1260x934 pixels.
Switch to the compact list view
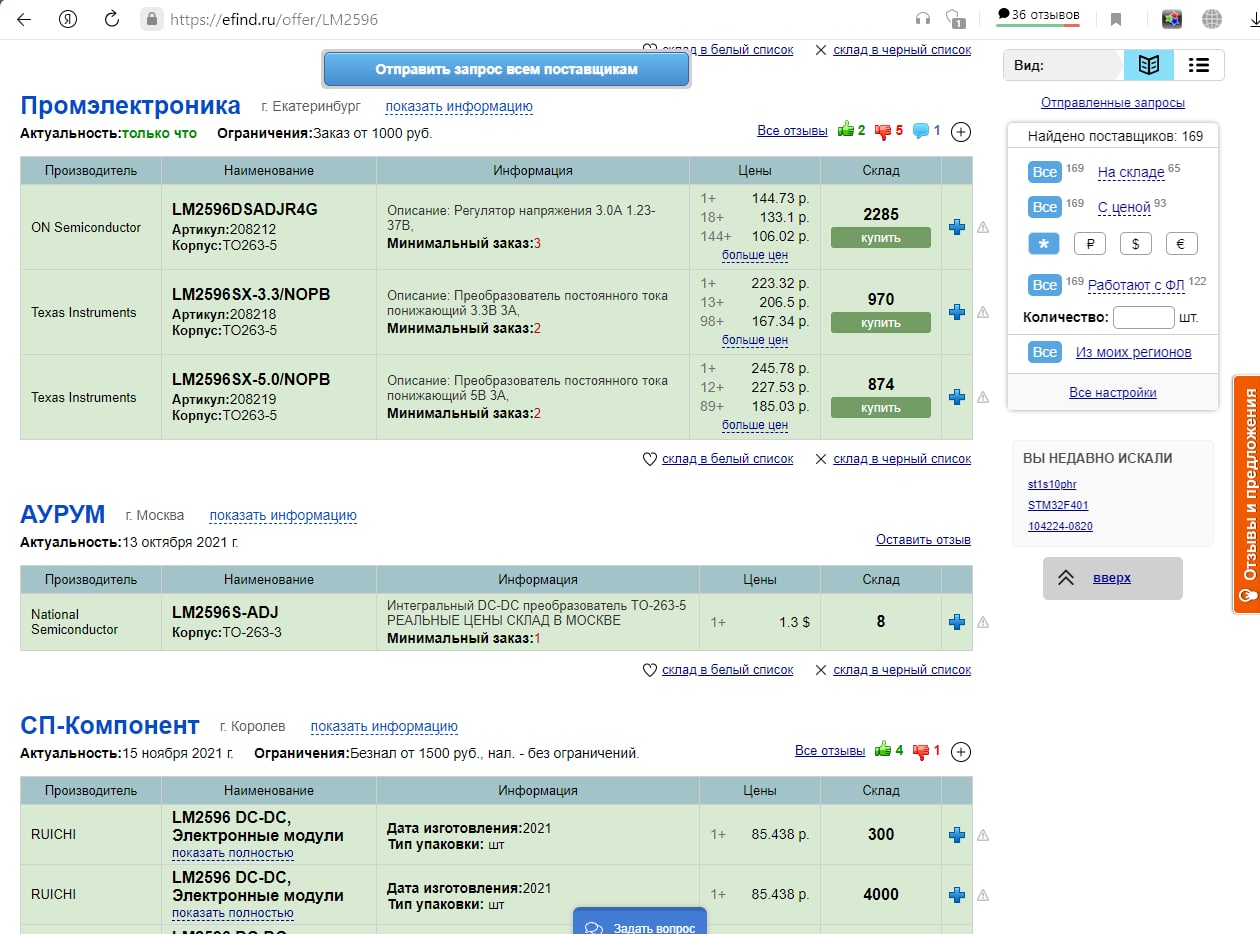(x=1198, y=65)
